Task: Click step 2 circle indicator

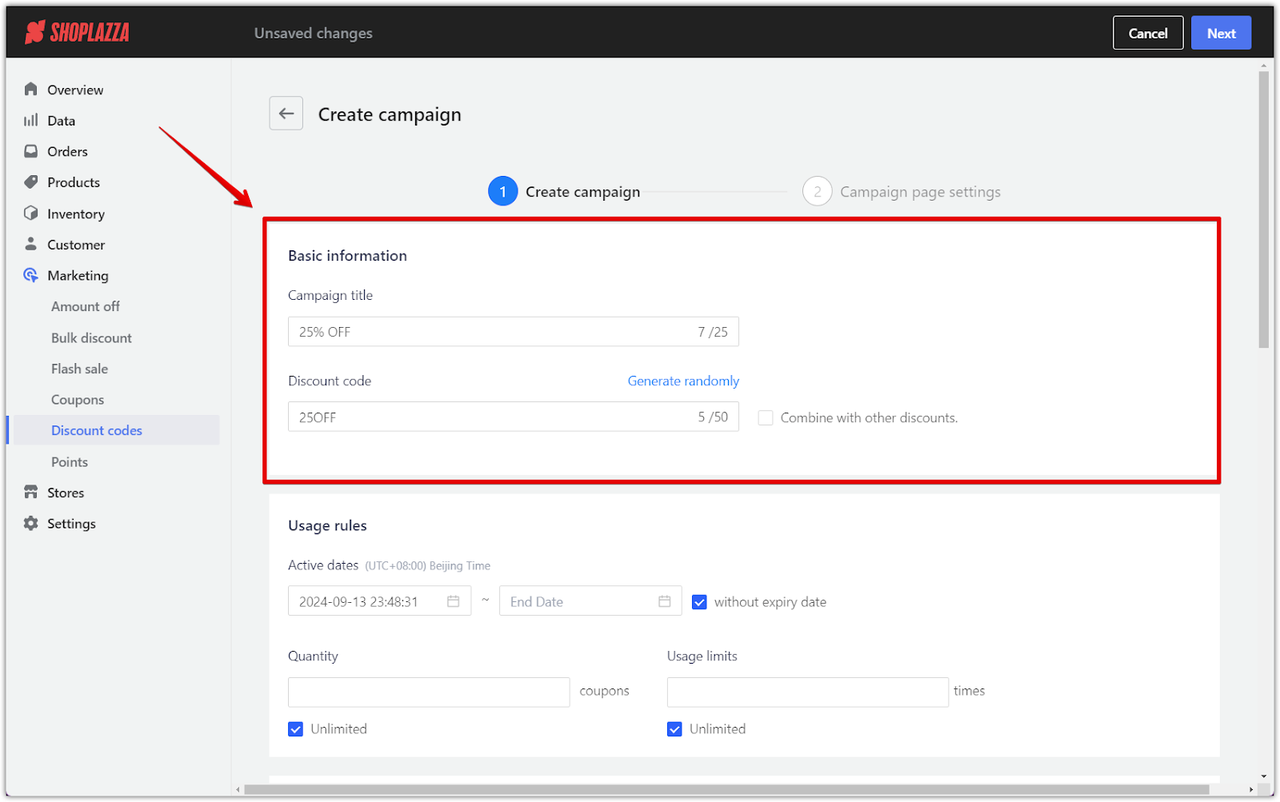Action: [x=817, y=191]
